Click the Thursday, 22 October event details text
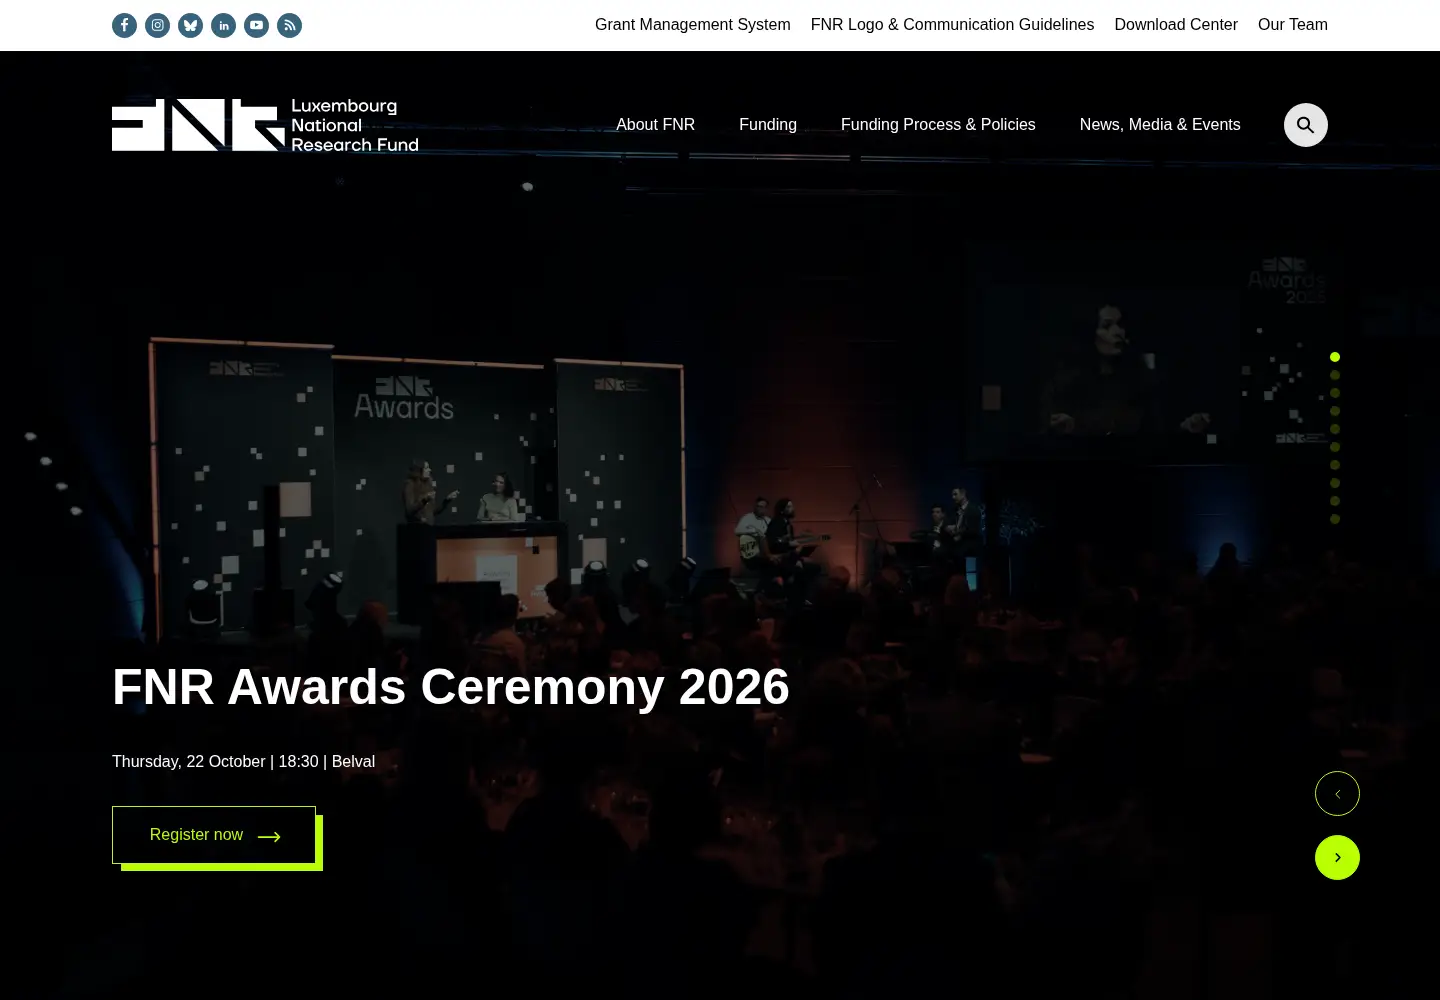The width and height of the screenshot is (1440, 1000). pos(243,762)
